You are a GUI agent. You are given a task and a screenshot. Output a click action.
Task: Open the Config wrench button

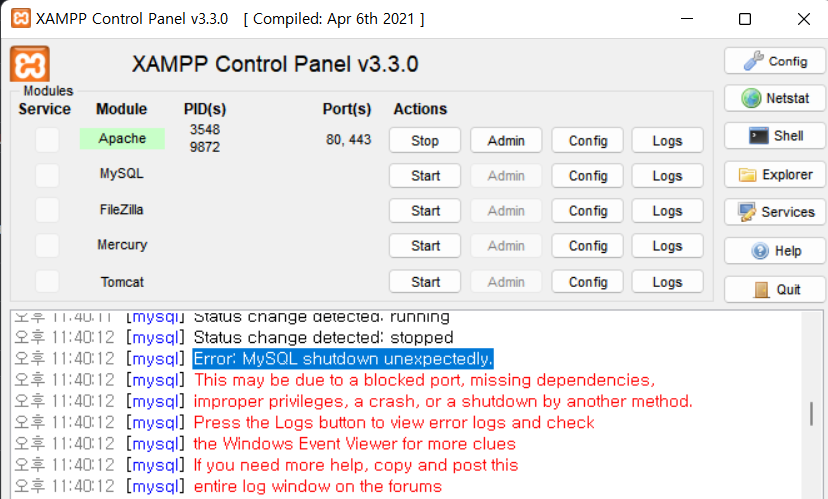(775, 61)
